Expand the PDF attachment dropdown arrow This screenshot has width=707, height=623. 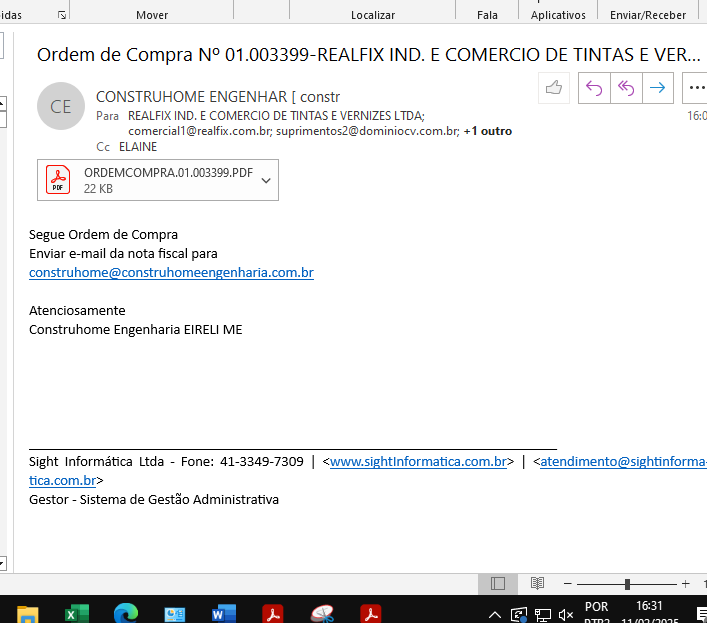266,180
